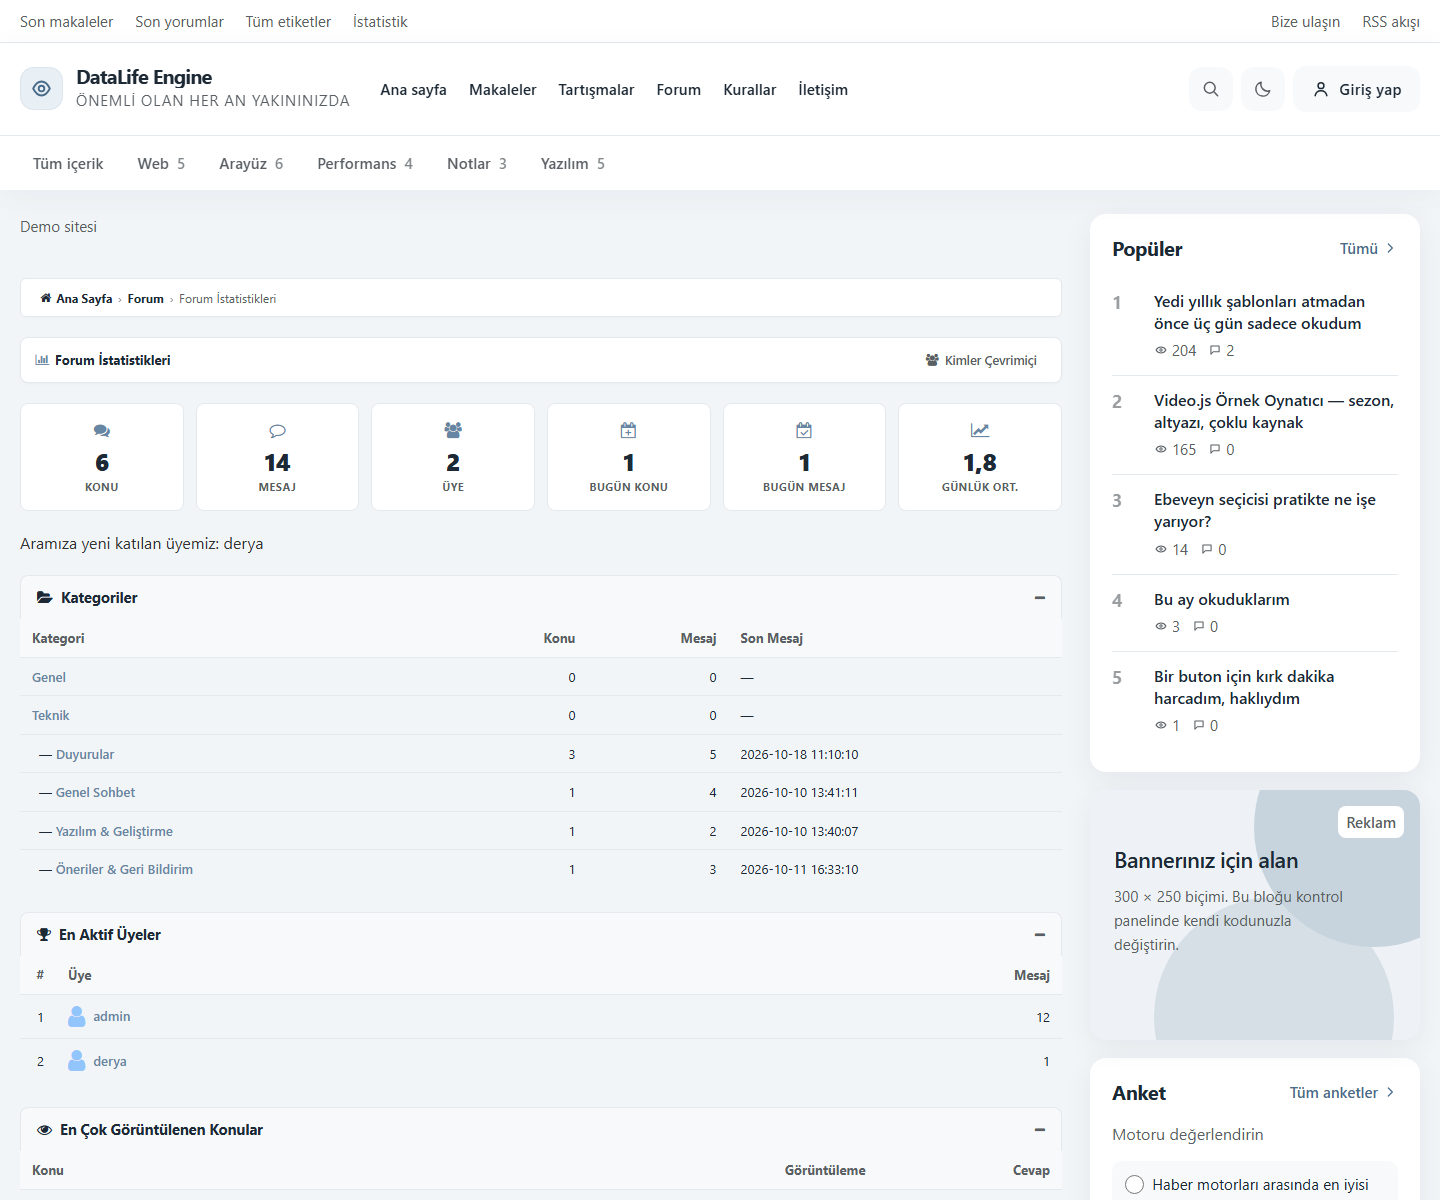Click the home icon in the breadcrumb
Viewport: 1440px width, 1200px height.
(x=46, y=298)
